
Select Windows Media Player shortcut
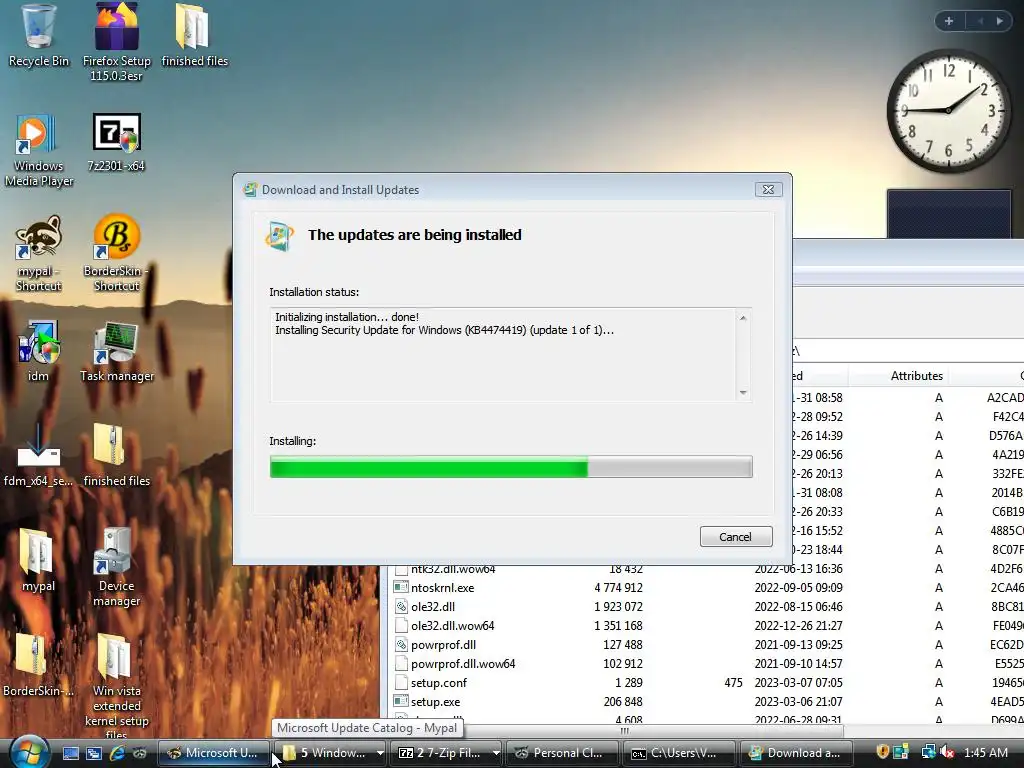(x=38, y=150)
